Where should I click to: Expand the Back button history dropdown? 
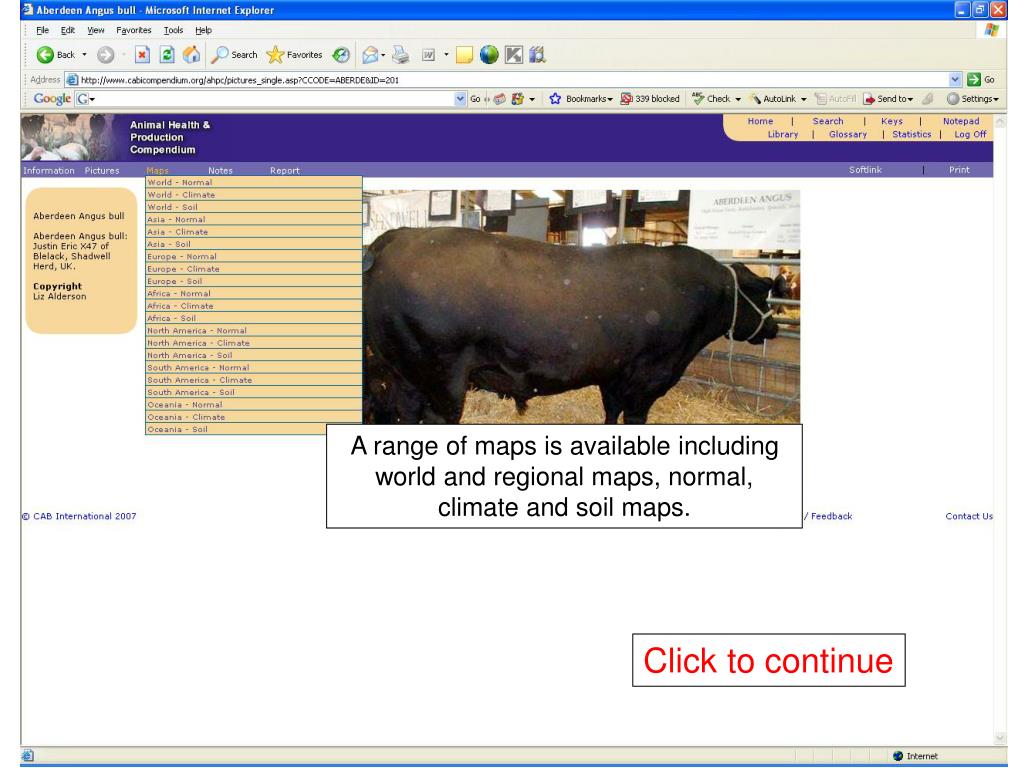[84, 55]
